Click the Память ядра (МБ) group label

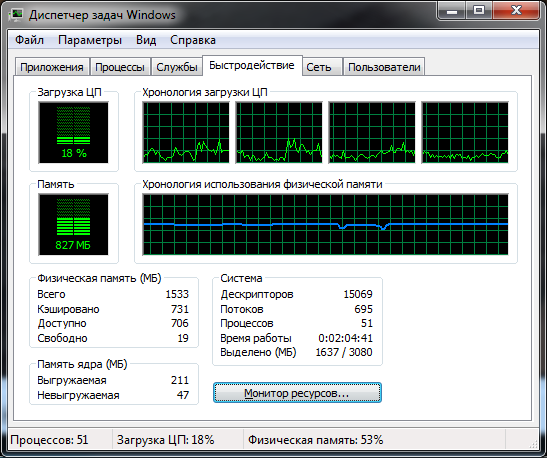click(82, 364)
